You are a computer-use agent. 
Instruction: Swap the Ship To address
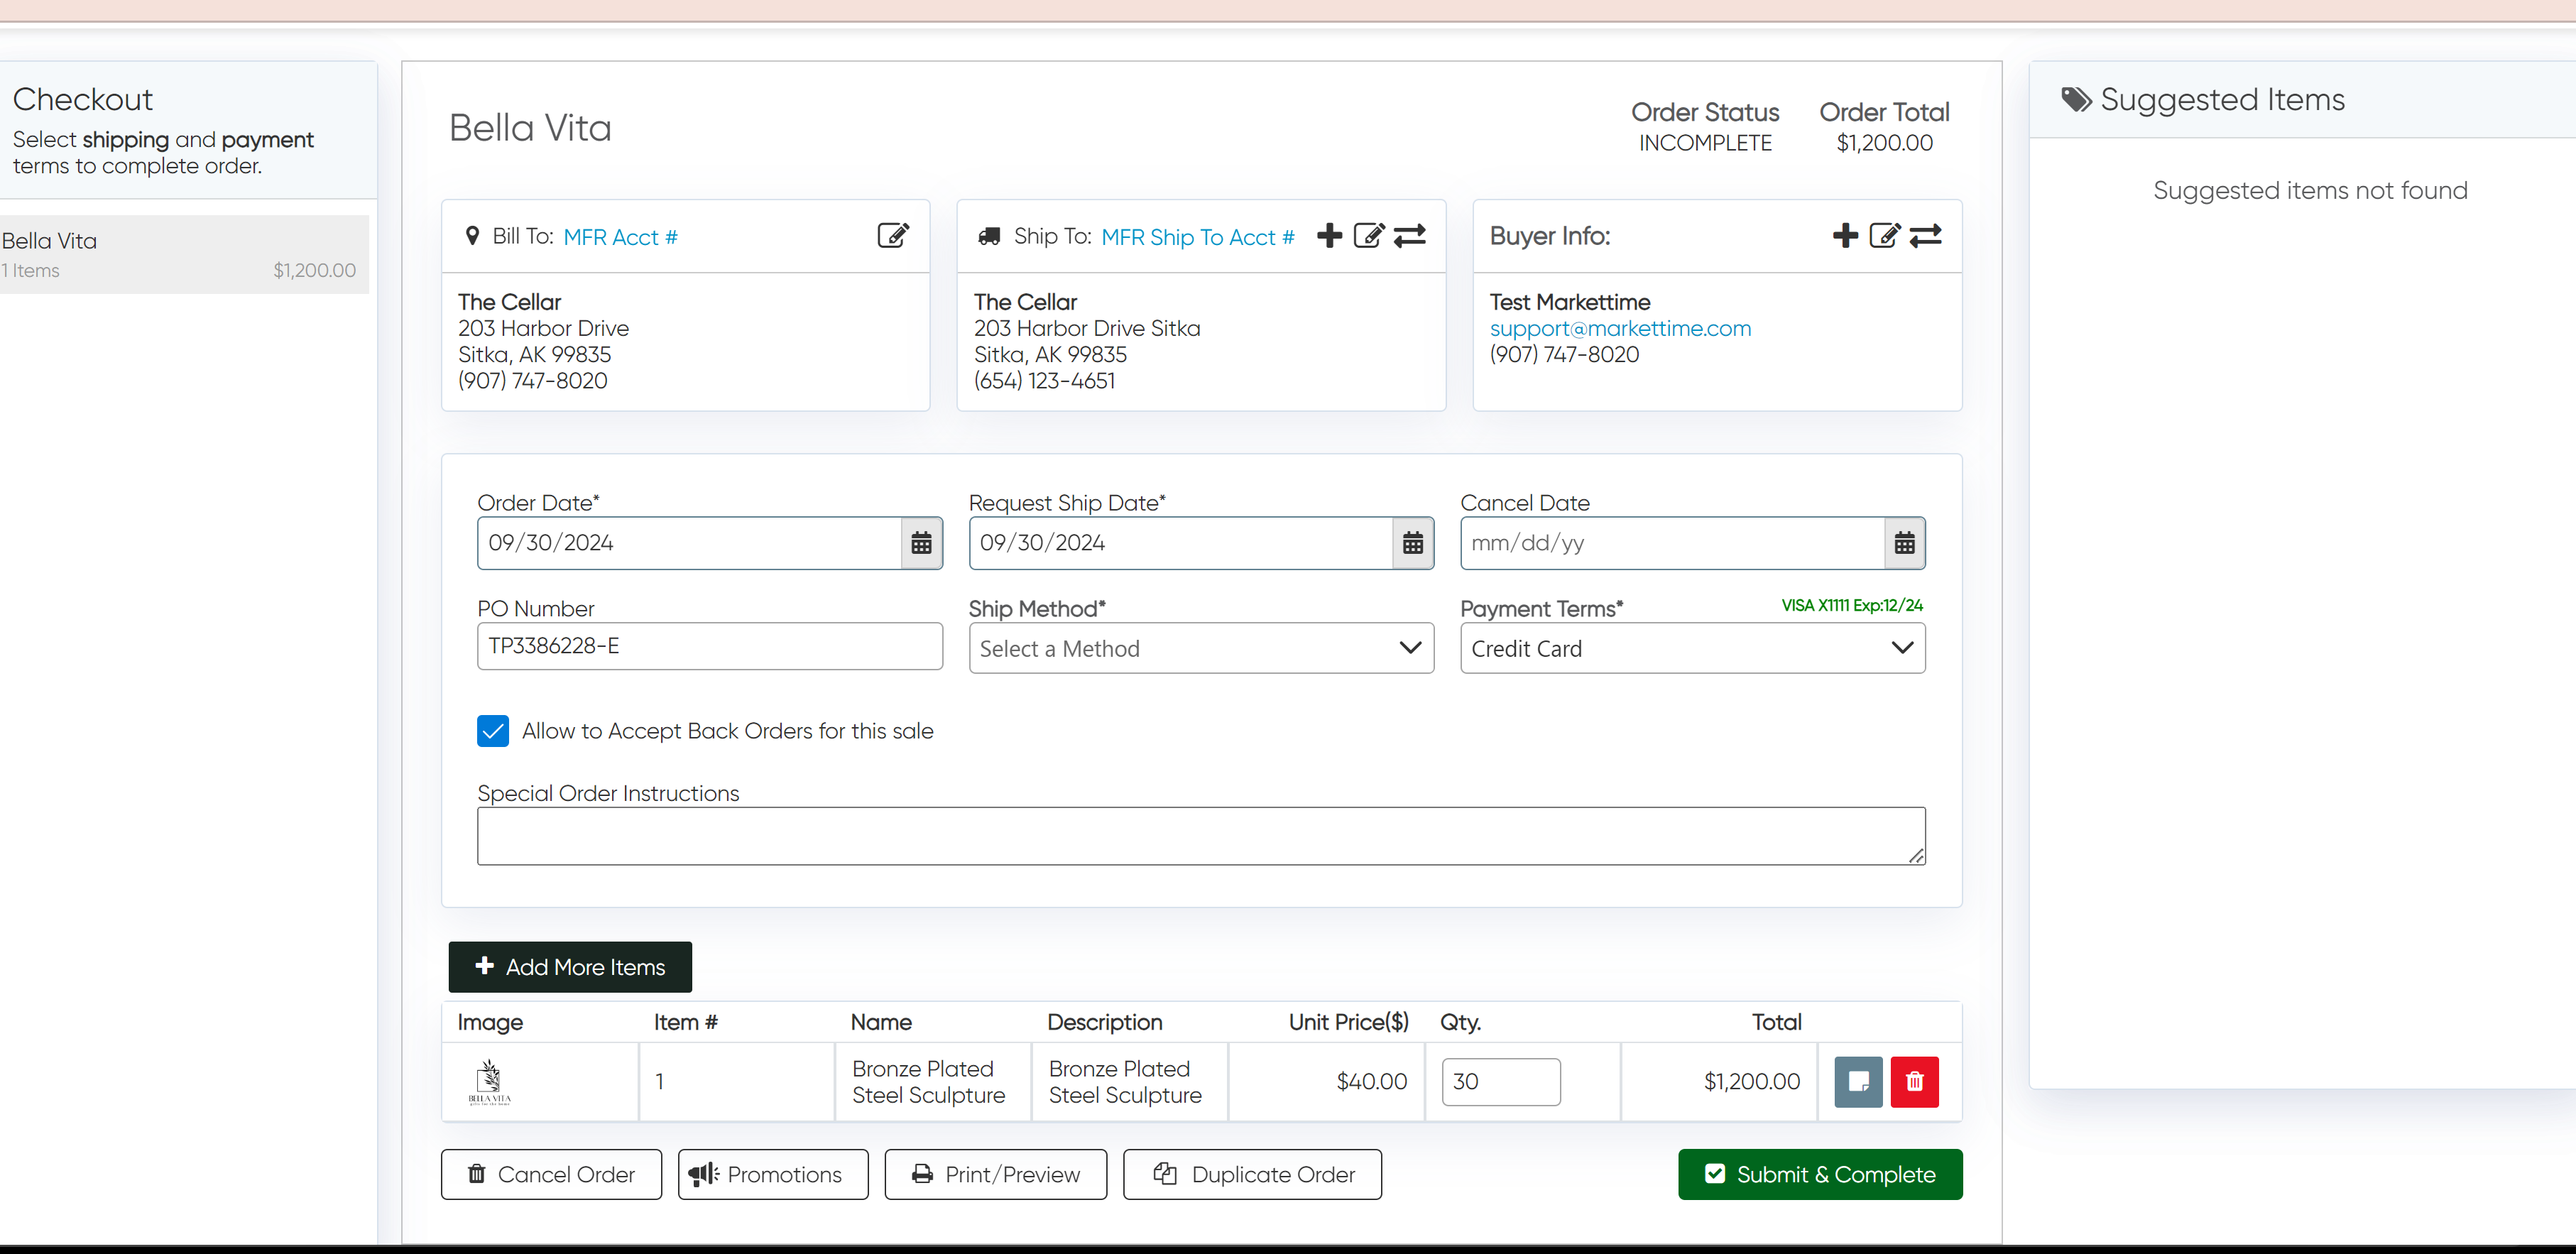pos(1410,236)
